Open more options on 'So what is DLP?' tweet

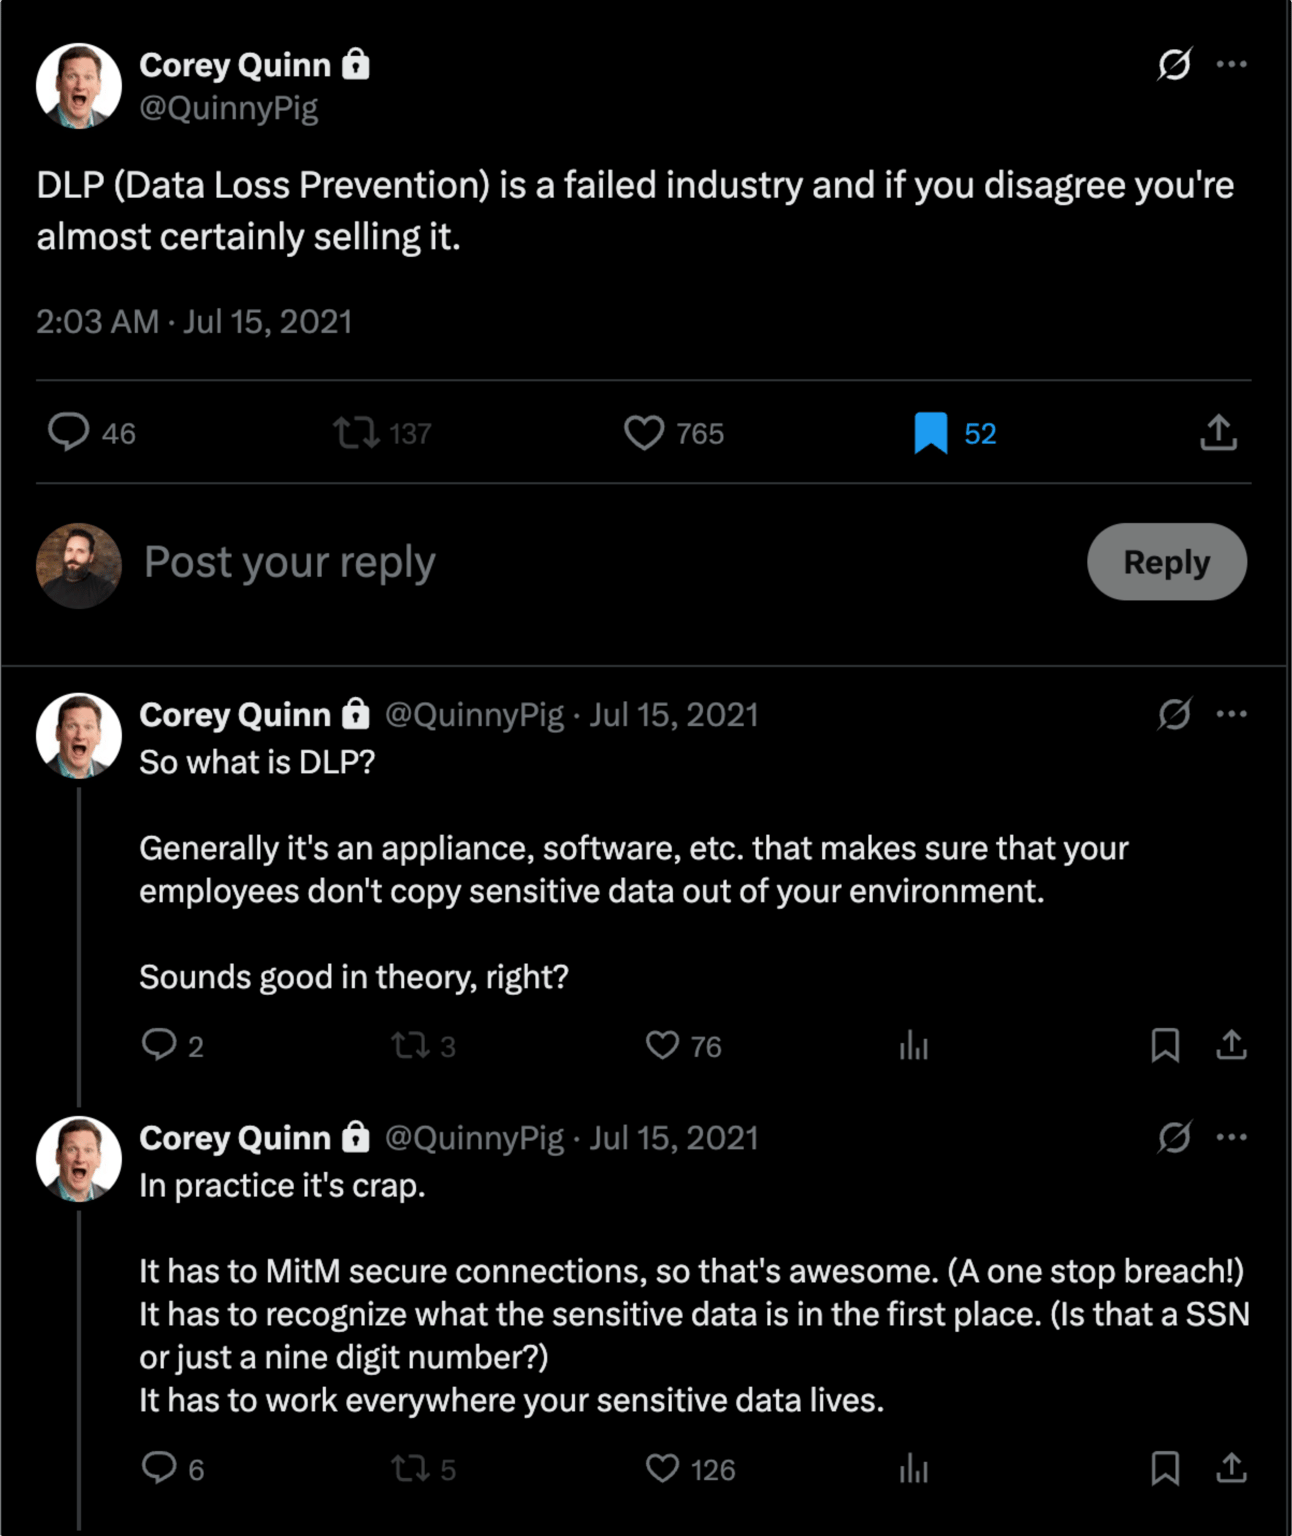point(1231,714)
